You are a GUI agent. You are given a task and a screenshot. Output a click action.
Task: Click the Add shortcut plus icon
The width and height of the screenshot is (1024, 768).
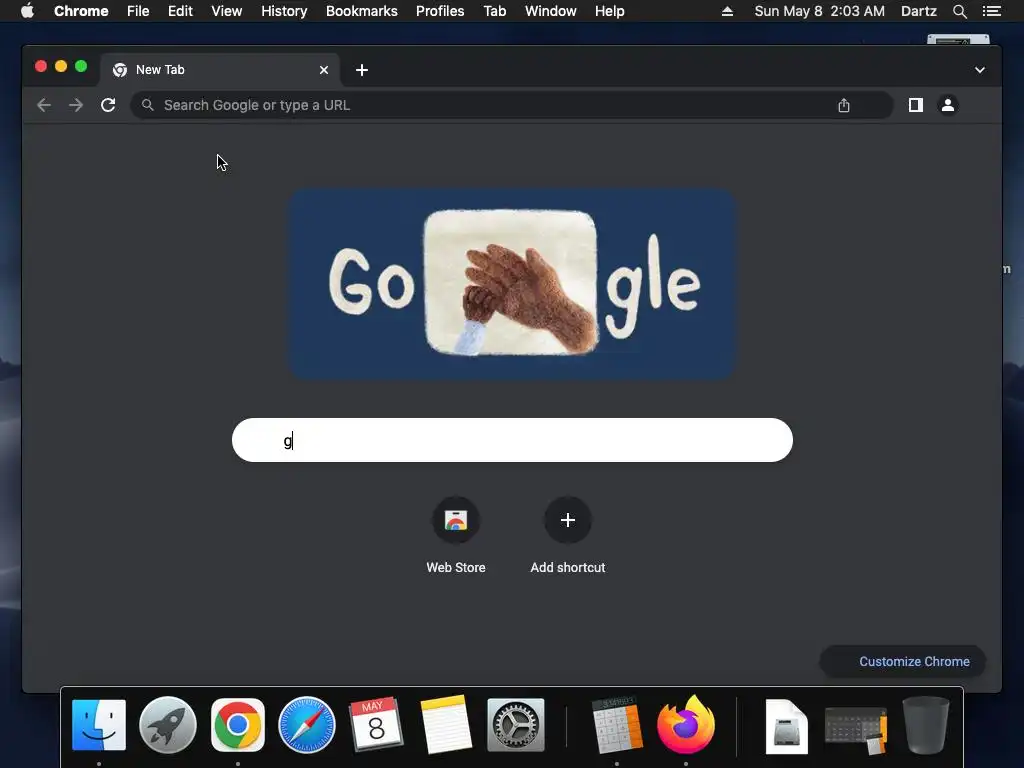[568, 520]
